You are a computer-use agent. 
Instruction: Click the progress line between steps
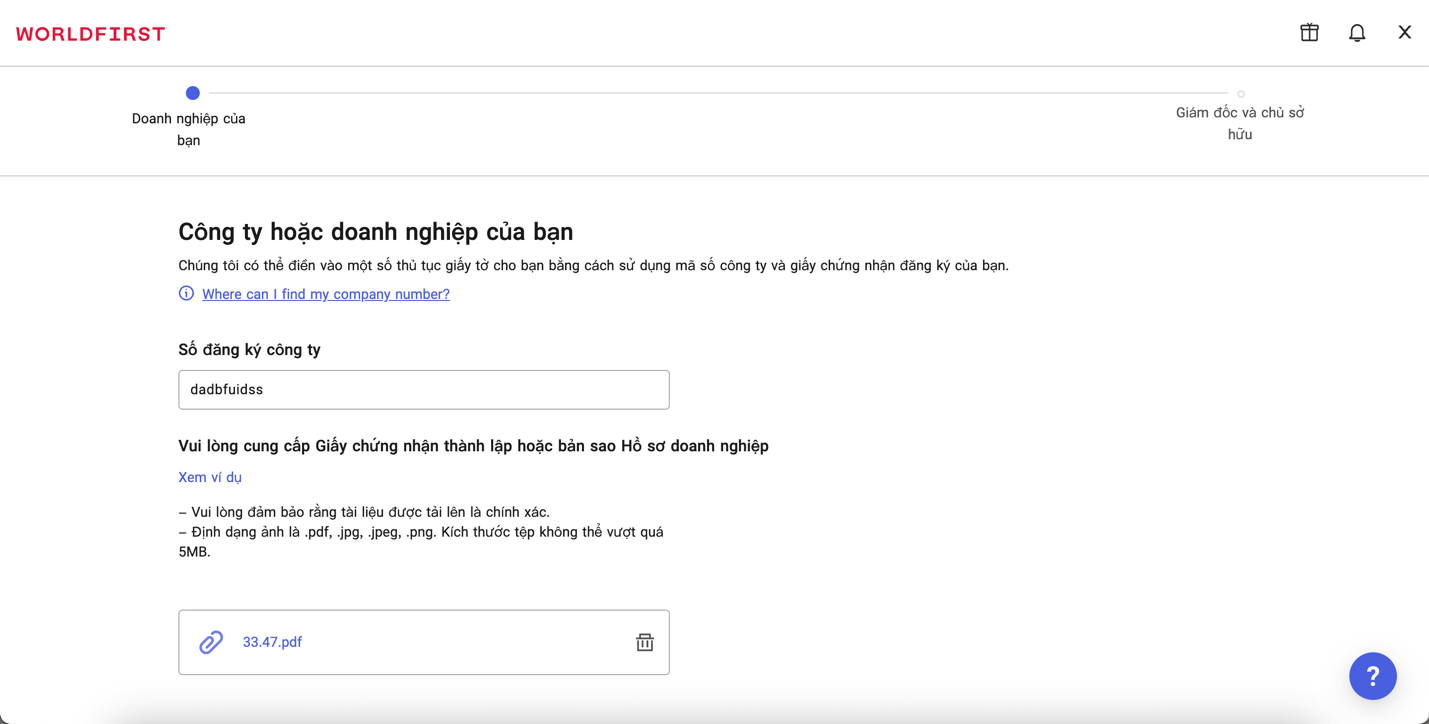click(716, 93)
